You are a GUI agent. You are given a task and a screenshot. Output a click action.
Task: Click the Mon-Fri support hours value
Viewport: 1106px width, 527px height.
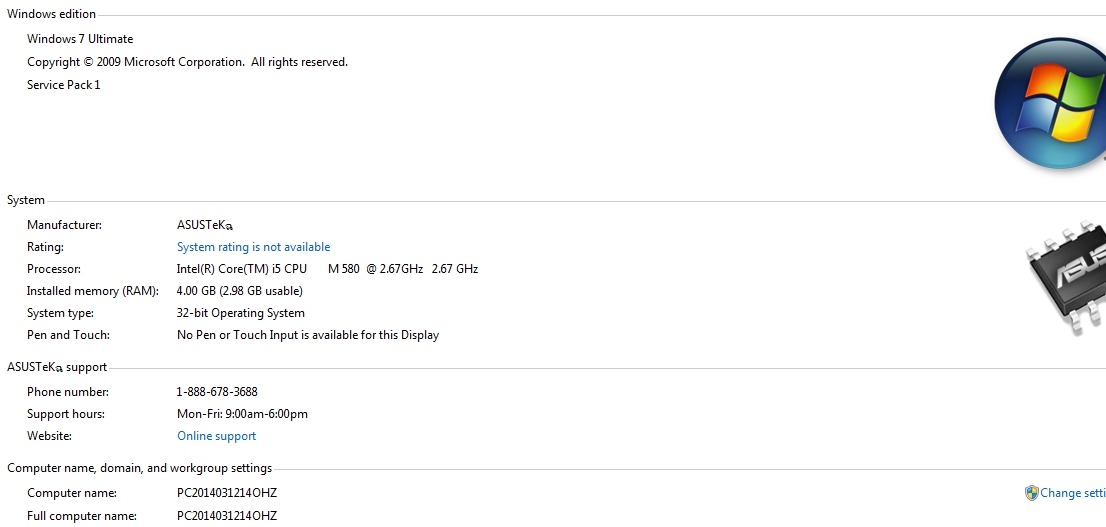tap(243, 414)
